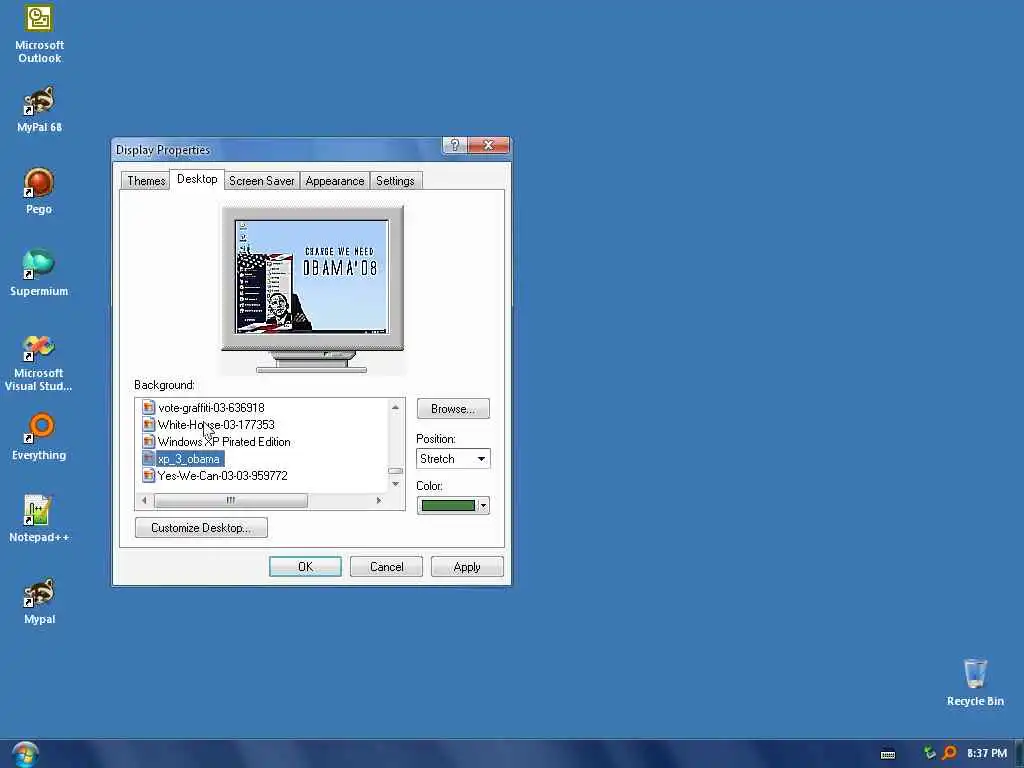Click the green arrow tray icon
Viewport: 1024px width, 768px height.
929,753
